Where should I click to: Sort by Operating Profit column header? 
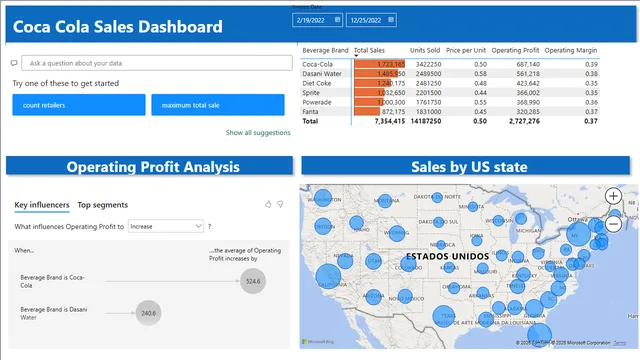515,50
